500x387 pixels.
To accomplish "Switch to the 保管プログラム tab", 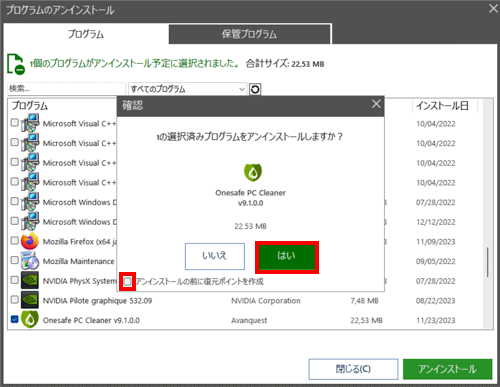I will click(x=249, y=34).
